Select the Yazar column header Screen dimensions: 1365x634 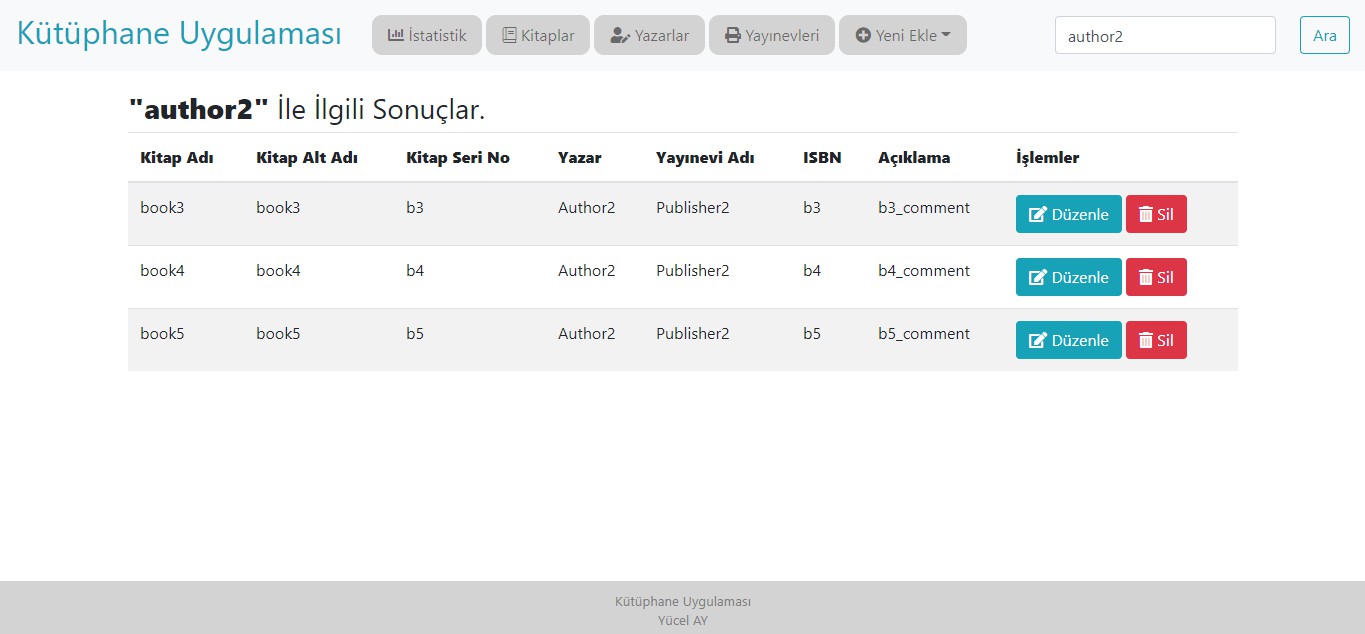click(x=579, y=158)
